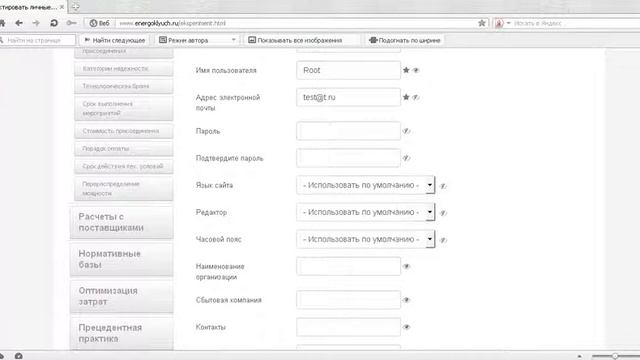Viewport: 640px width, 360px height.
Task: Toggle eye icon next to Имя пользователя
Action: click(x=416, y=70)
